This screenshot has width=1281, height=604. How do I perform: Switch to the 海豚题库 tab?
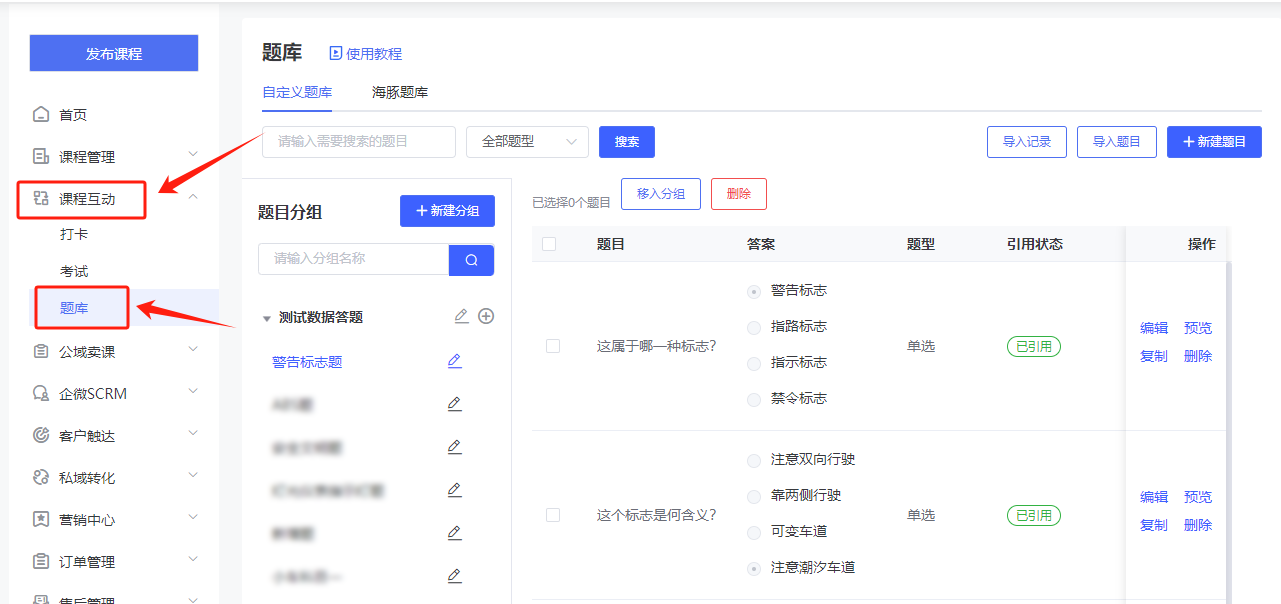(400, 92)
